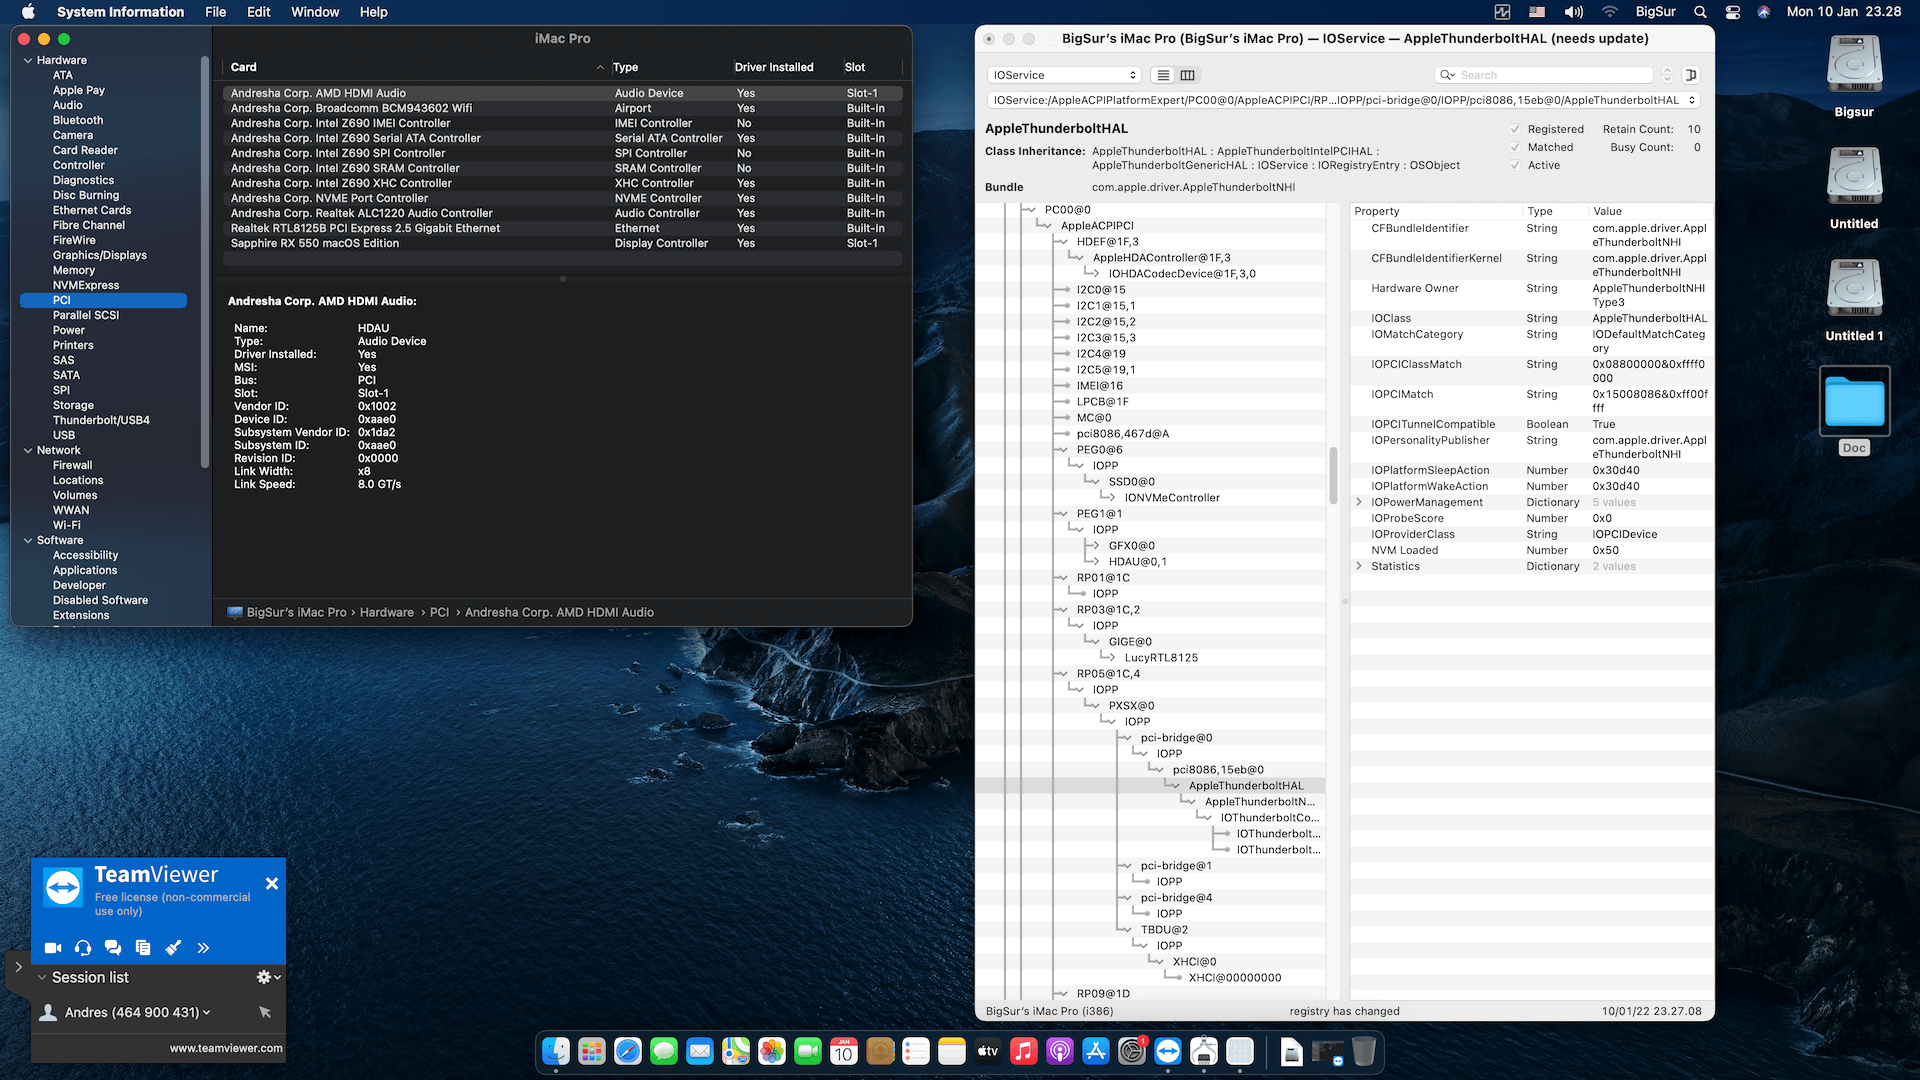Open TeamViewer voice over IP headset icon

coord(83,947)
